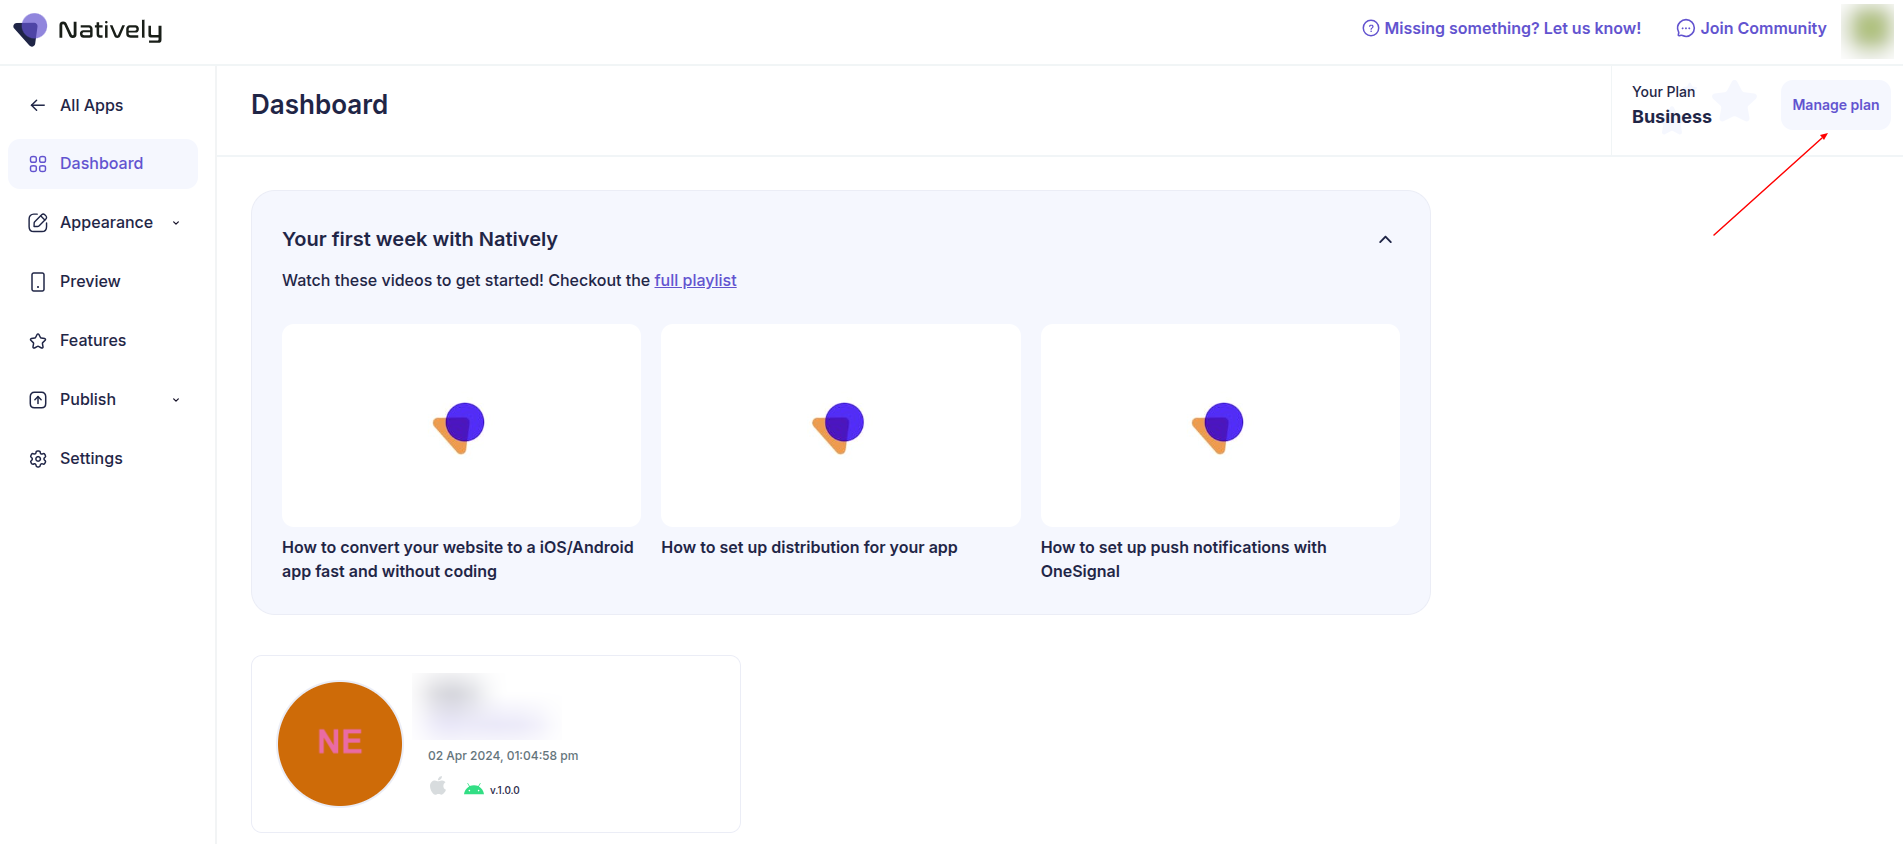1903x844 pixels.
Task: Click the Features star icon
Action: [38, 341]
